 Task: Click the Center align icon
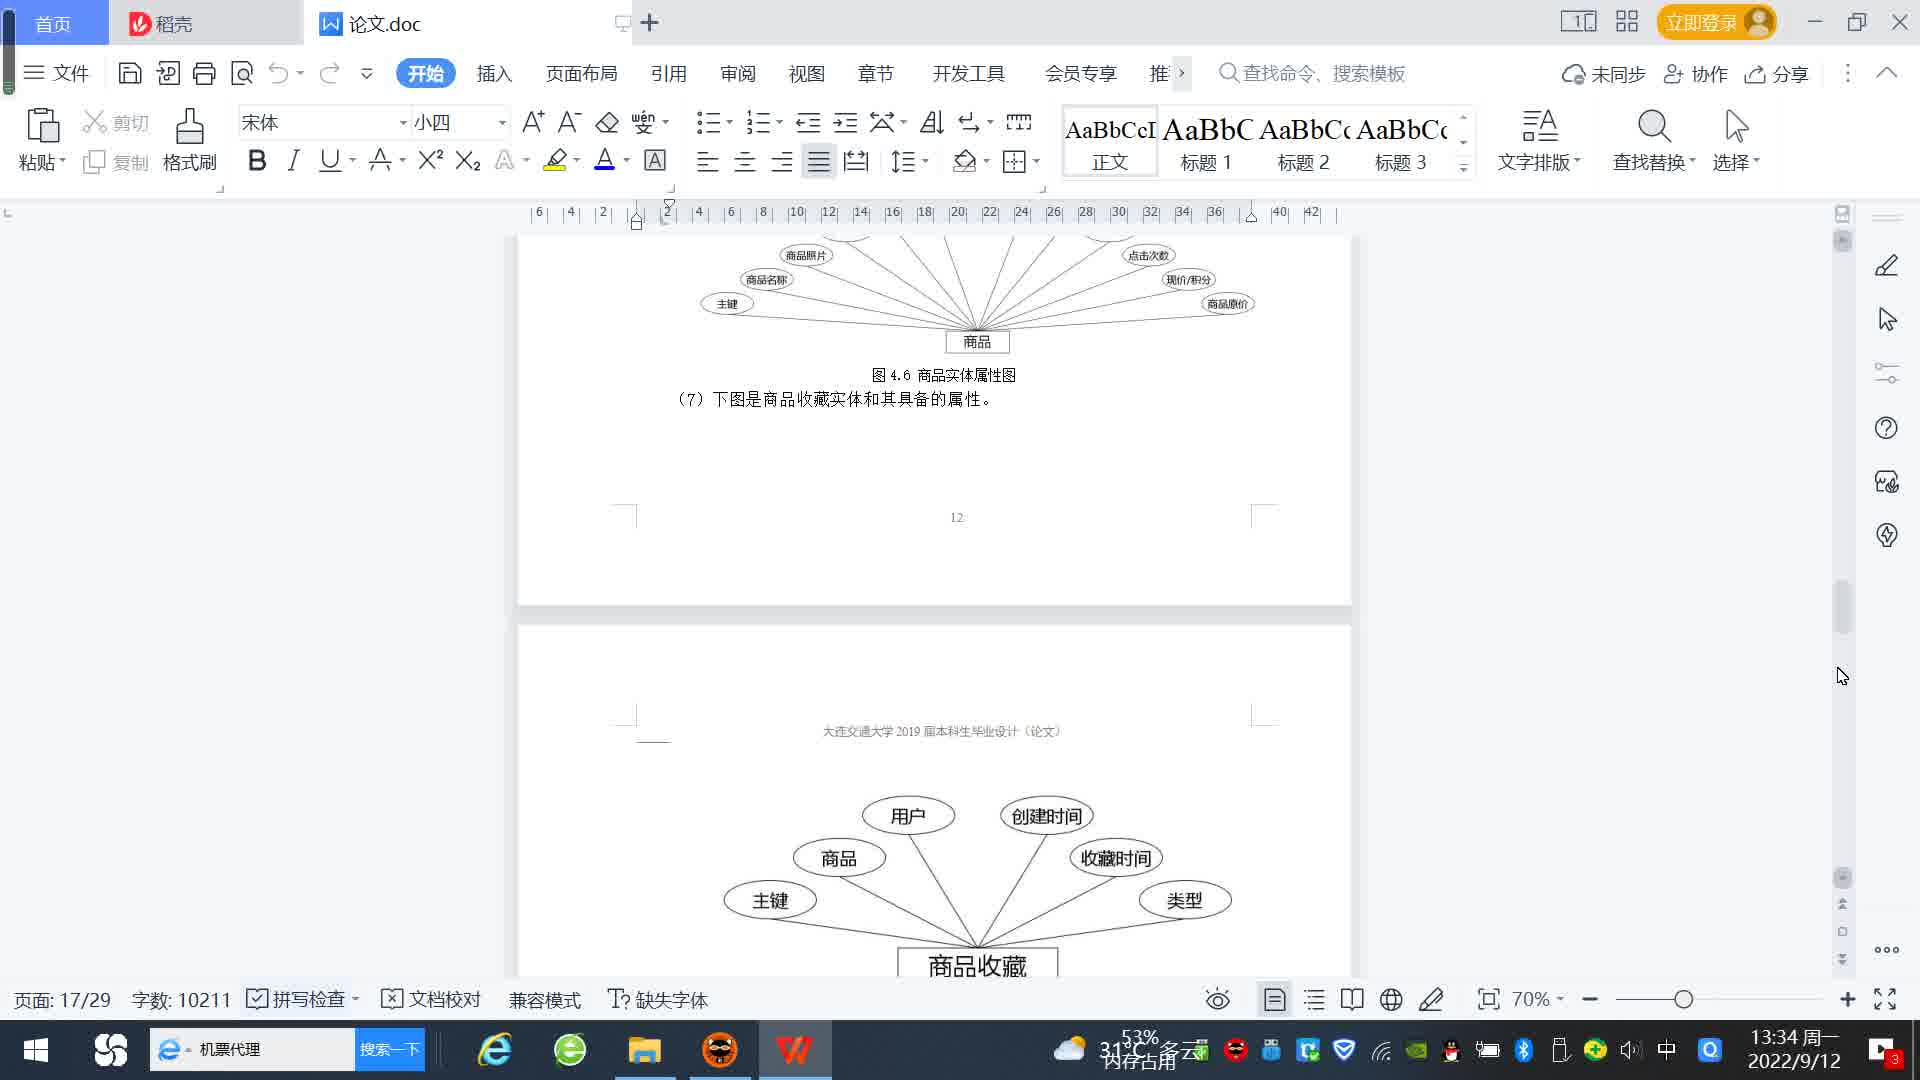(744, 162)
